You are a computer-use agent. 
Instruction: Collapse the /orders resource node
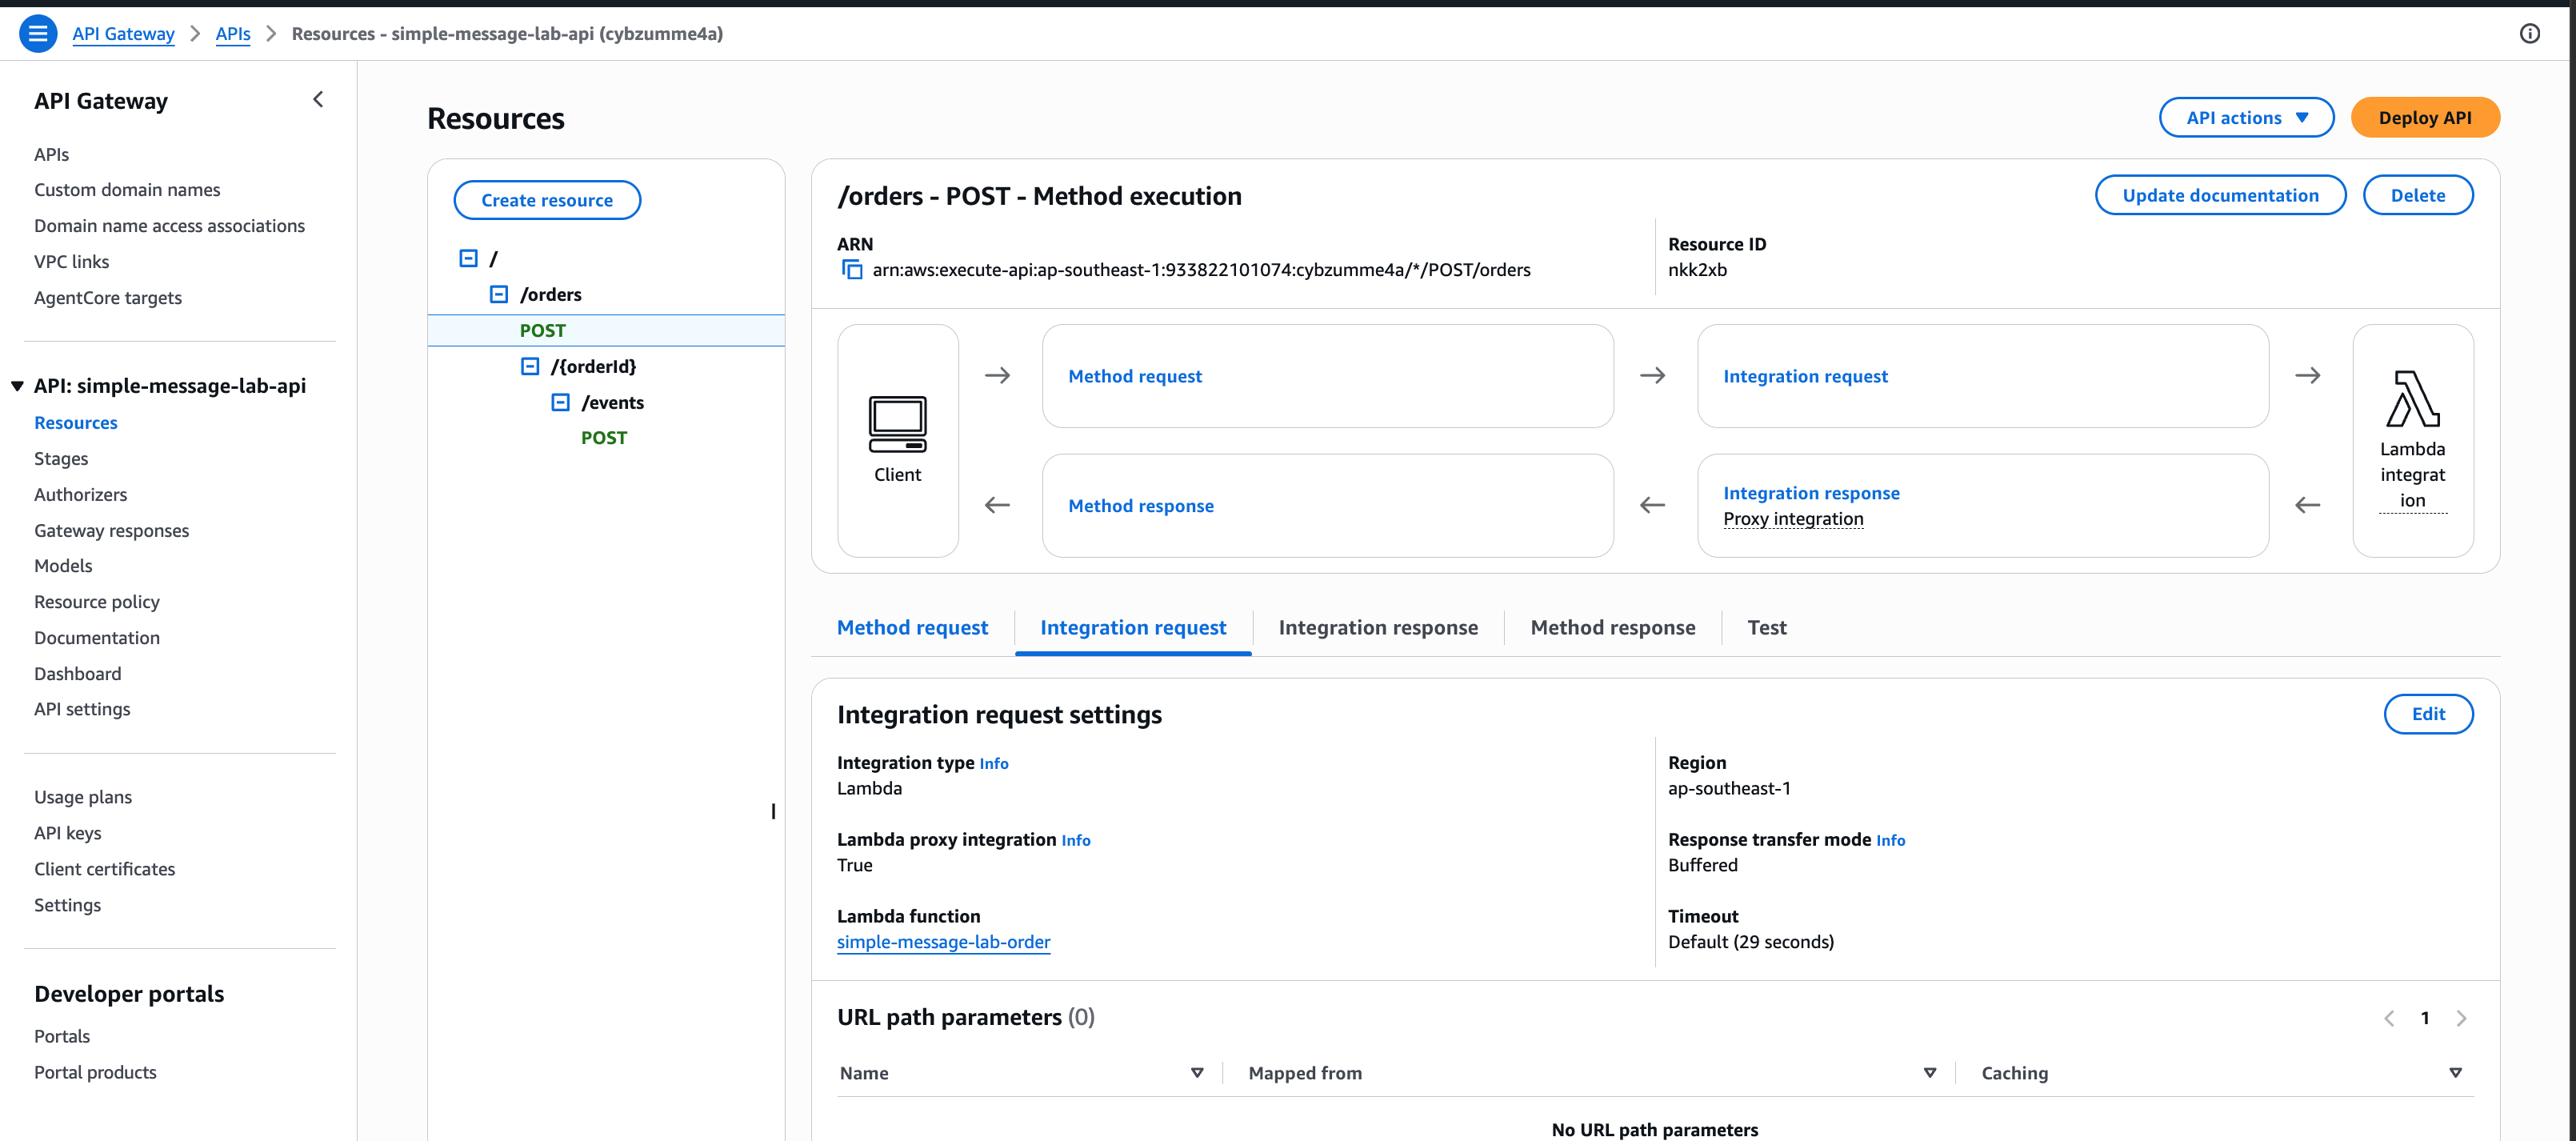(499, 294)
